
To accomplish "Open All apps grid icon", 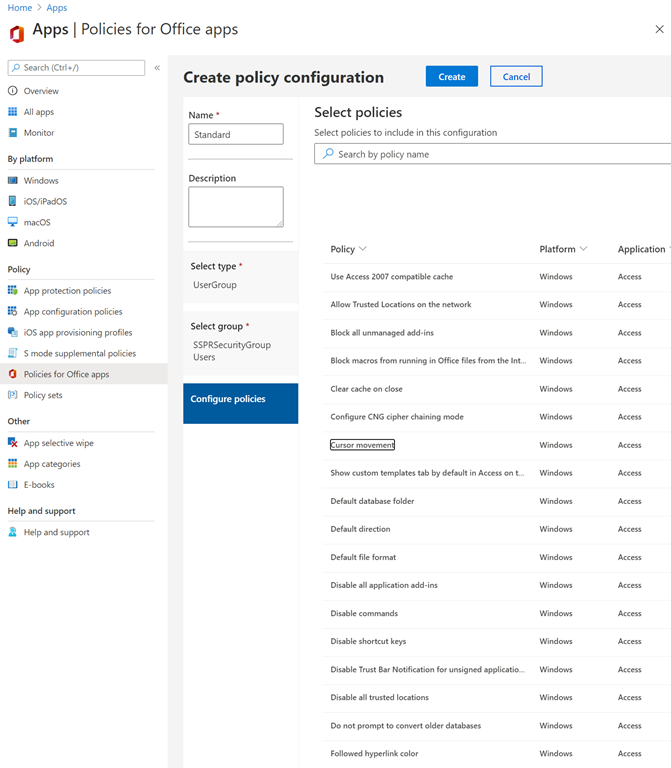I will click(13, 112).
